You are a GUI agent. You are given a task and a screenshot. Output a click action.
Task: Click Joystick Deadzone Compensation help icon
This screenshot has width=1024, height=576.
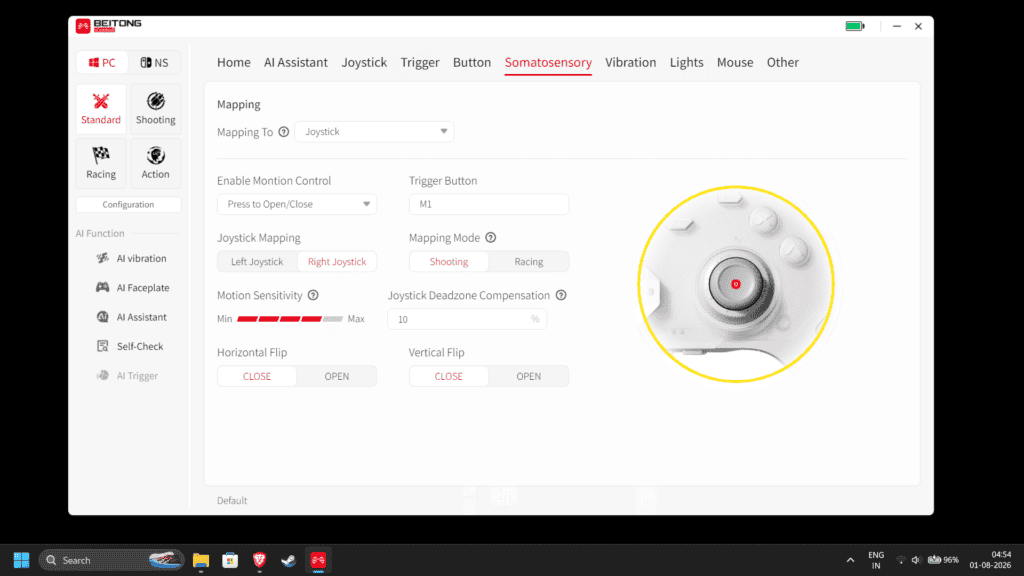pos(561,295)
